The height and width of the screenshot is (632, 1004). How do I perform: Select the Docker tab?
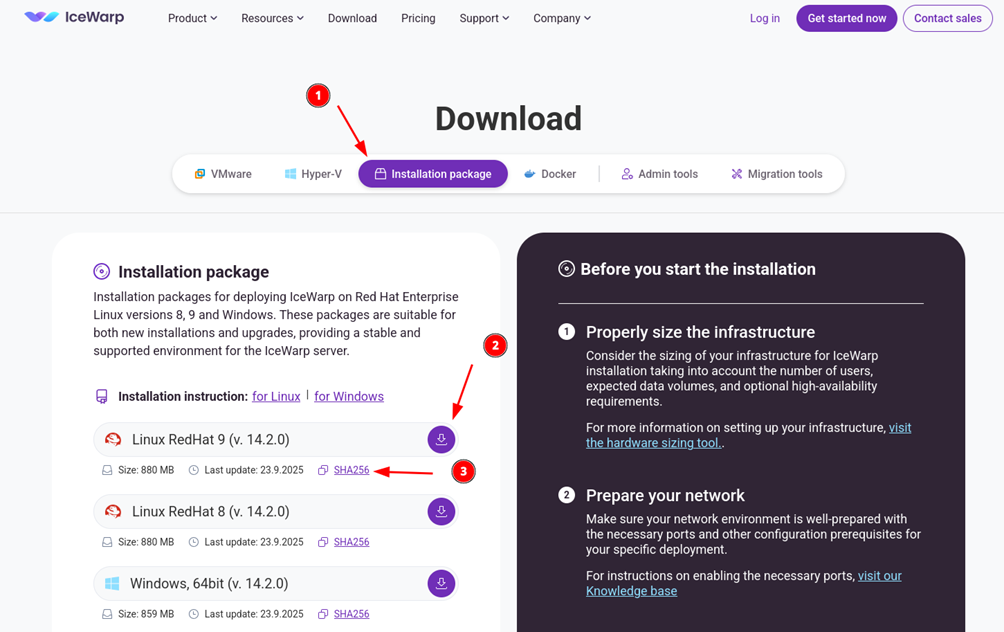coord(550,174)
